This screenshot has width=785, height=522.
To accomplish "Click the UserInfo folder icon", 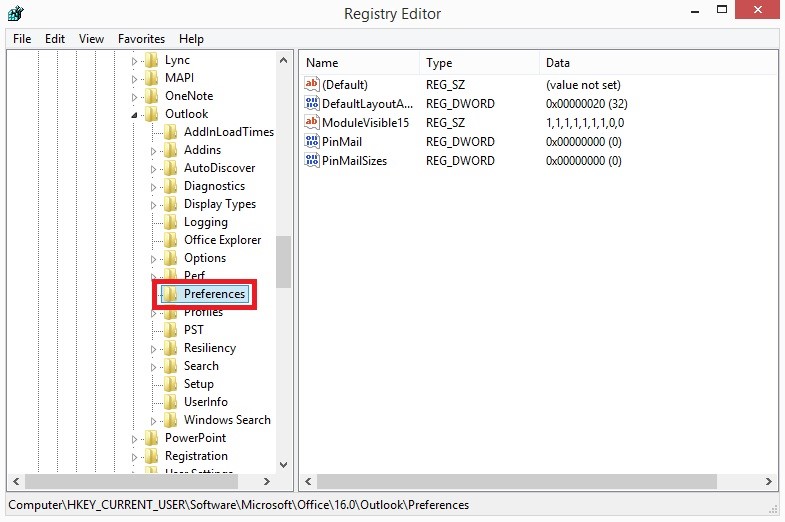I will pyautogui.click(x=171, y=402).
